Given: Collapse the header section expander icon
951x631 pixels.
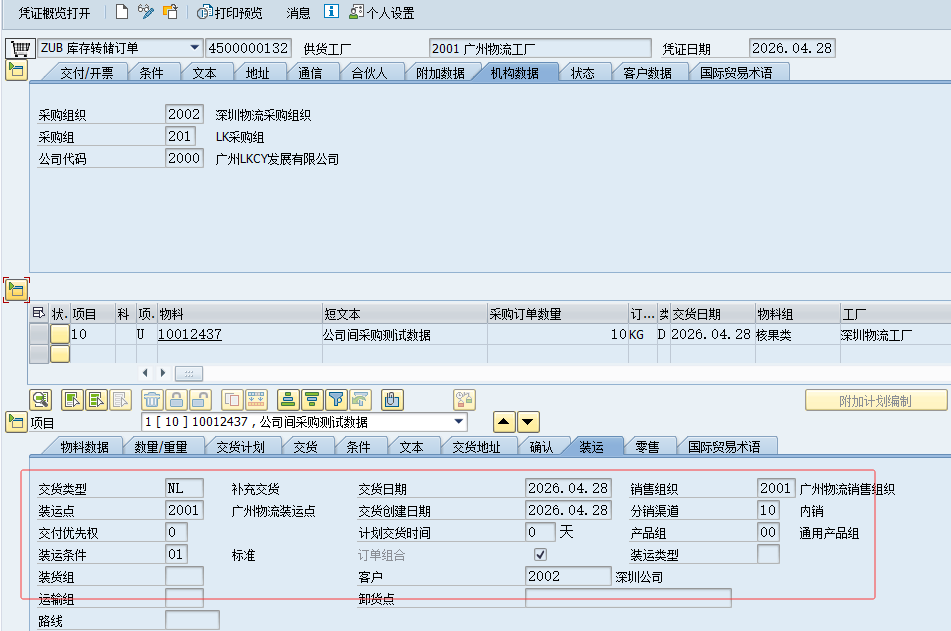Looking at the screenshot, I should pyautogui.click(x=16, y=70).
